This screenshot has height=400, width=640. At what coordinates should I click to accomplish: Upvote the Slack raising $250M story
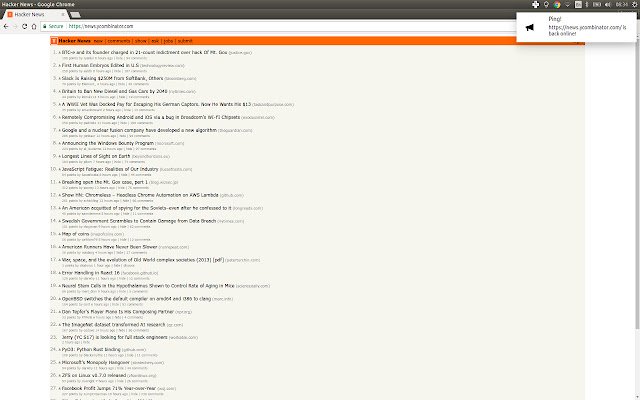[x=60, y=79]
